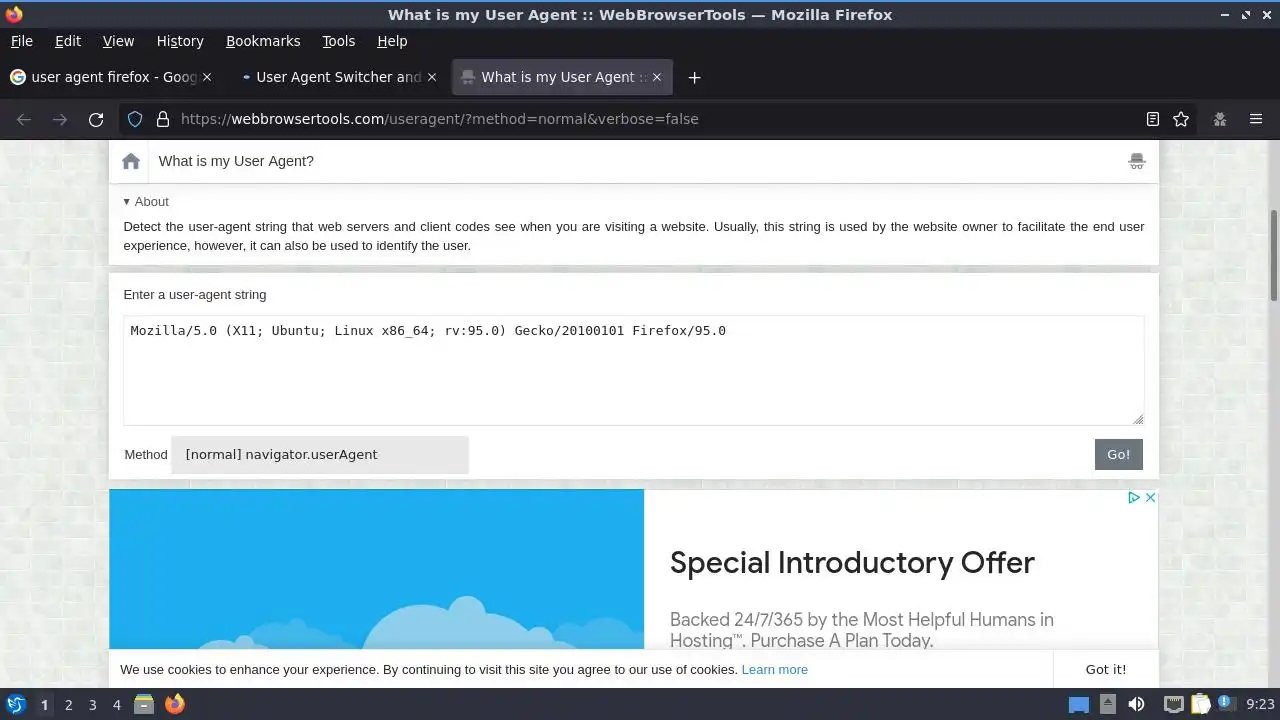Click the Special Introductory Offer ad headline
Image resolution: width=1280 pixels, height=720 pixels.
[x=852, y=563]
